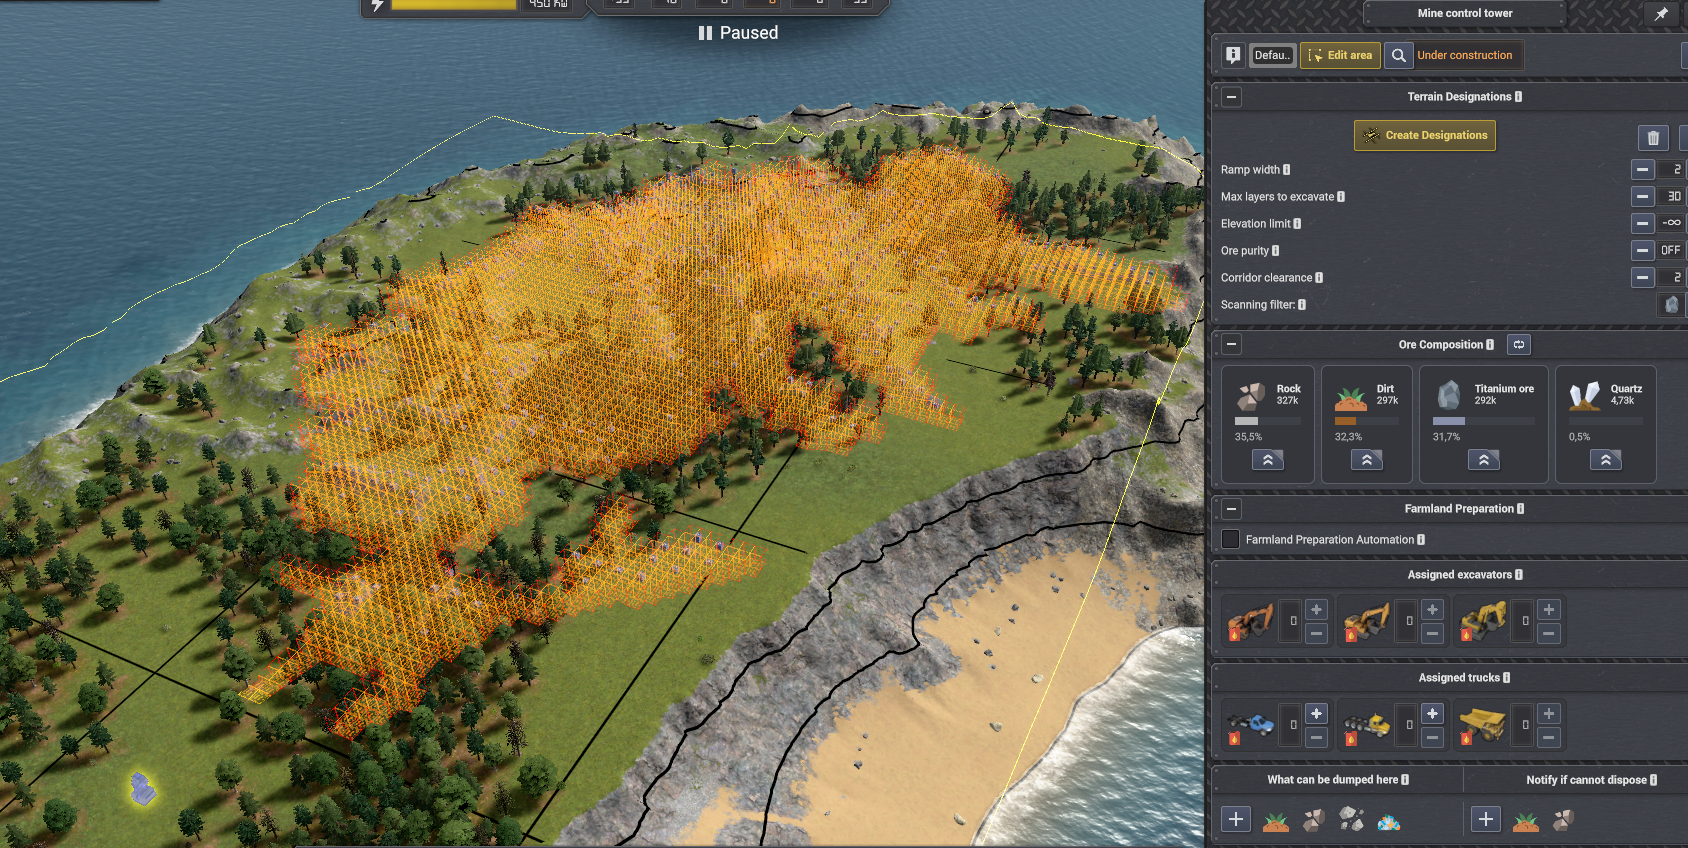Image resolution: width=1688 pixels, height=848 pixels.
Task: Click the power level bar at top
Action: pos(454,5)
